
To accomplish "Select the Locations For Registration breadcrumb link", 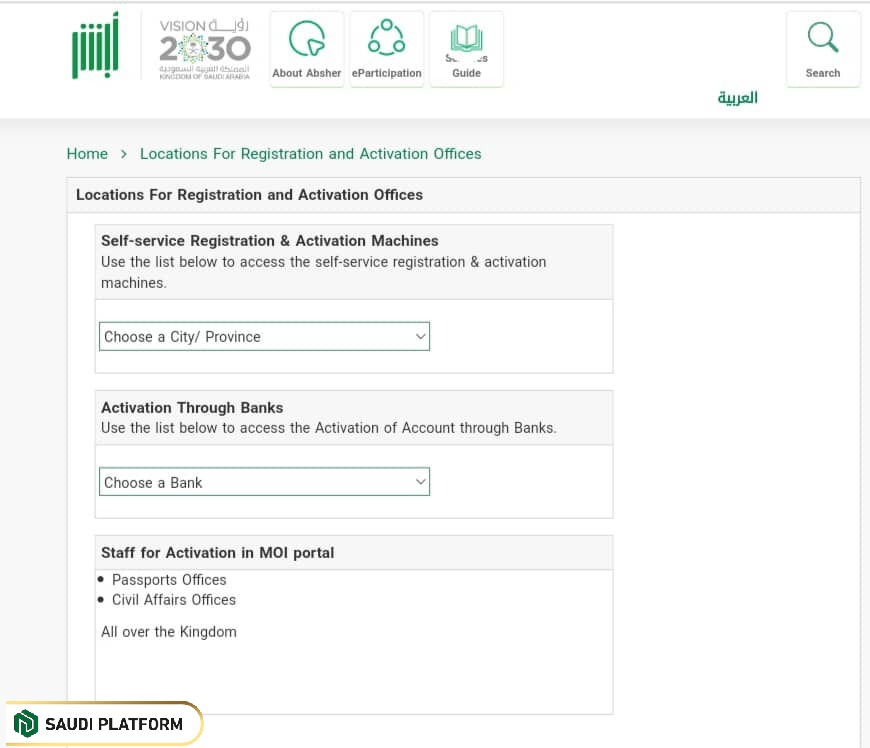I will 310,154.
